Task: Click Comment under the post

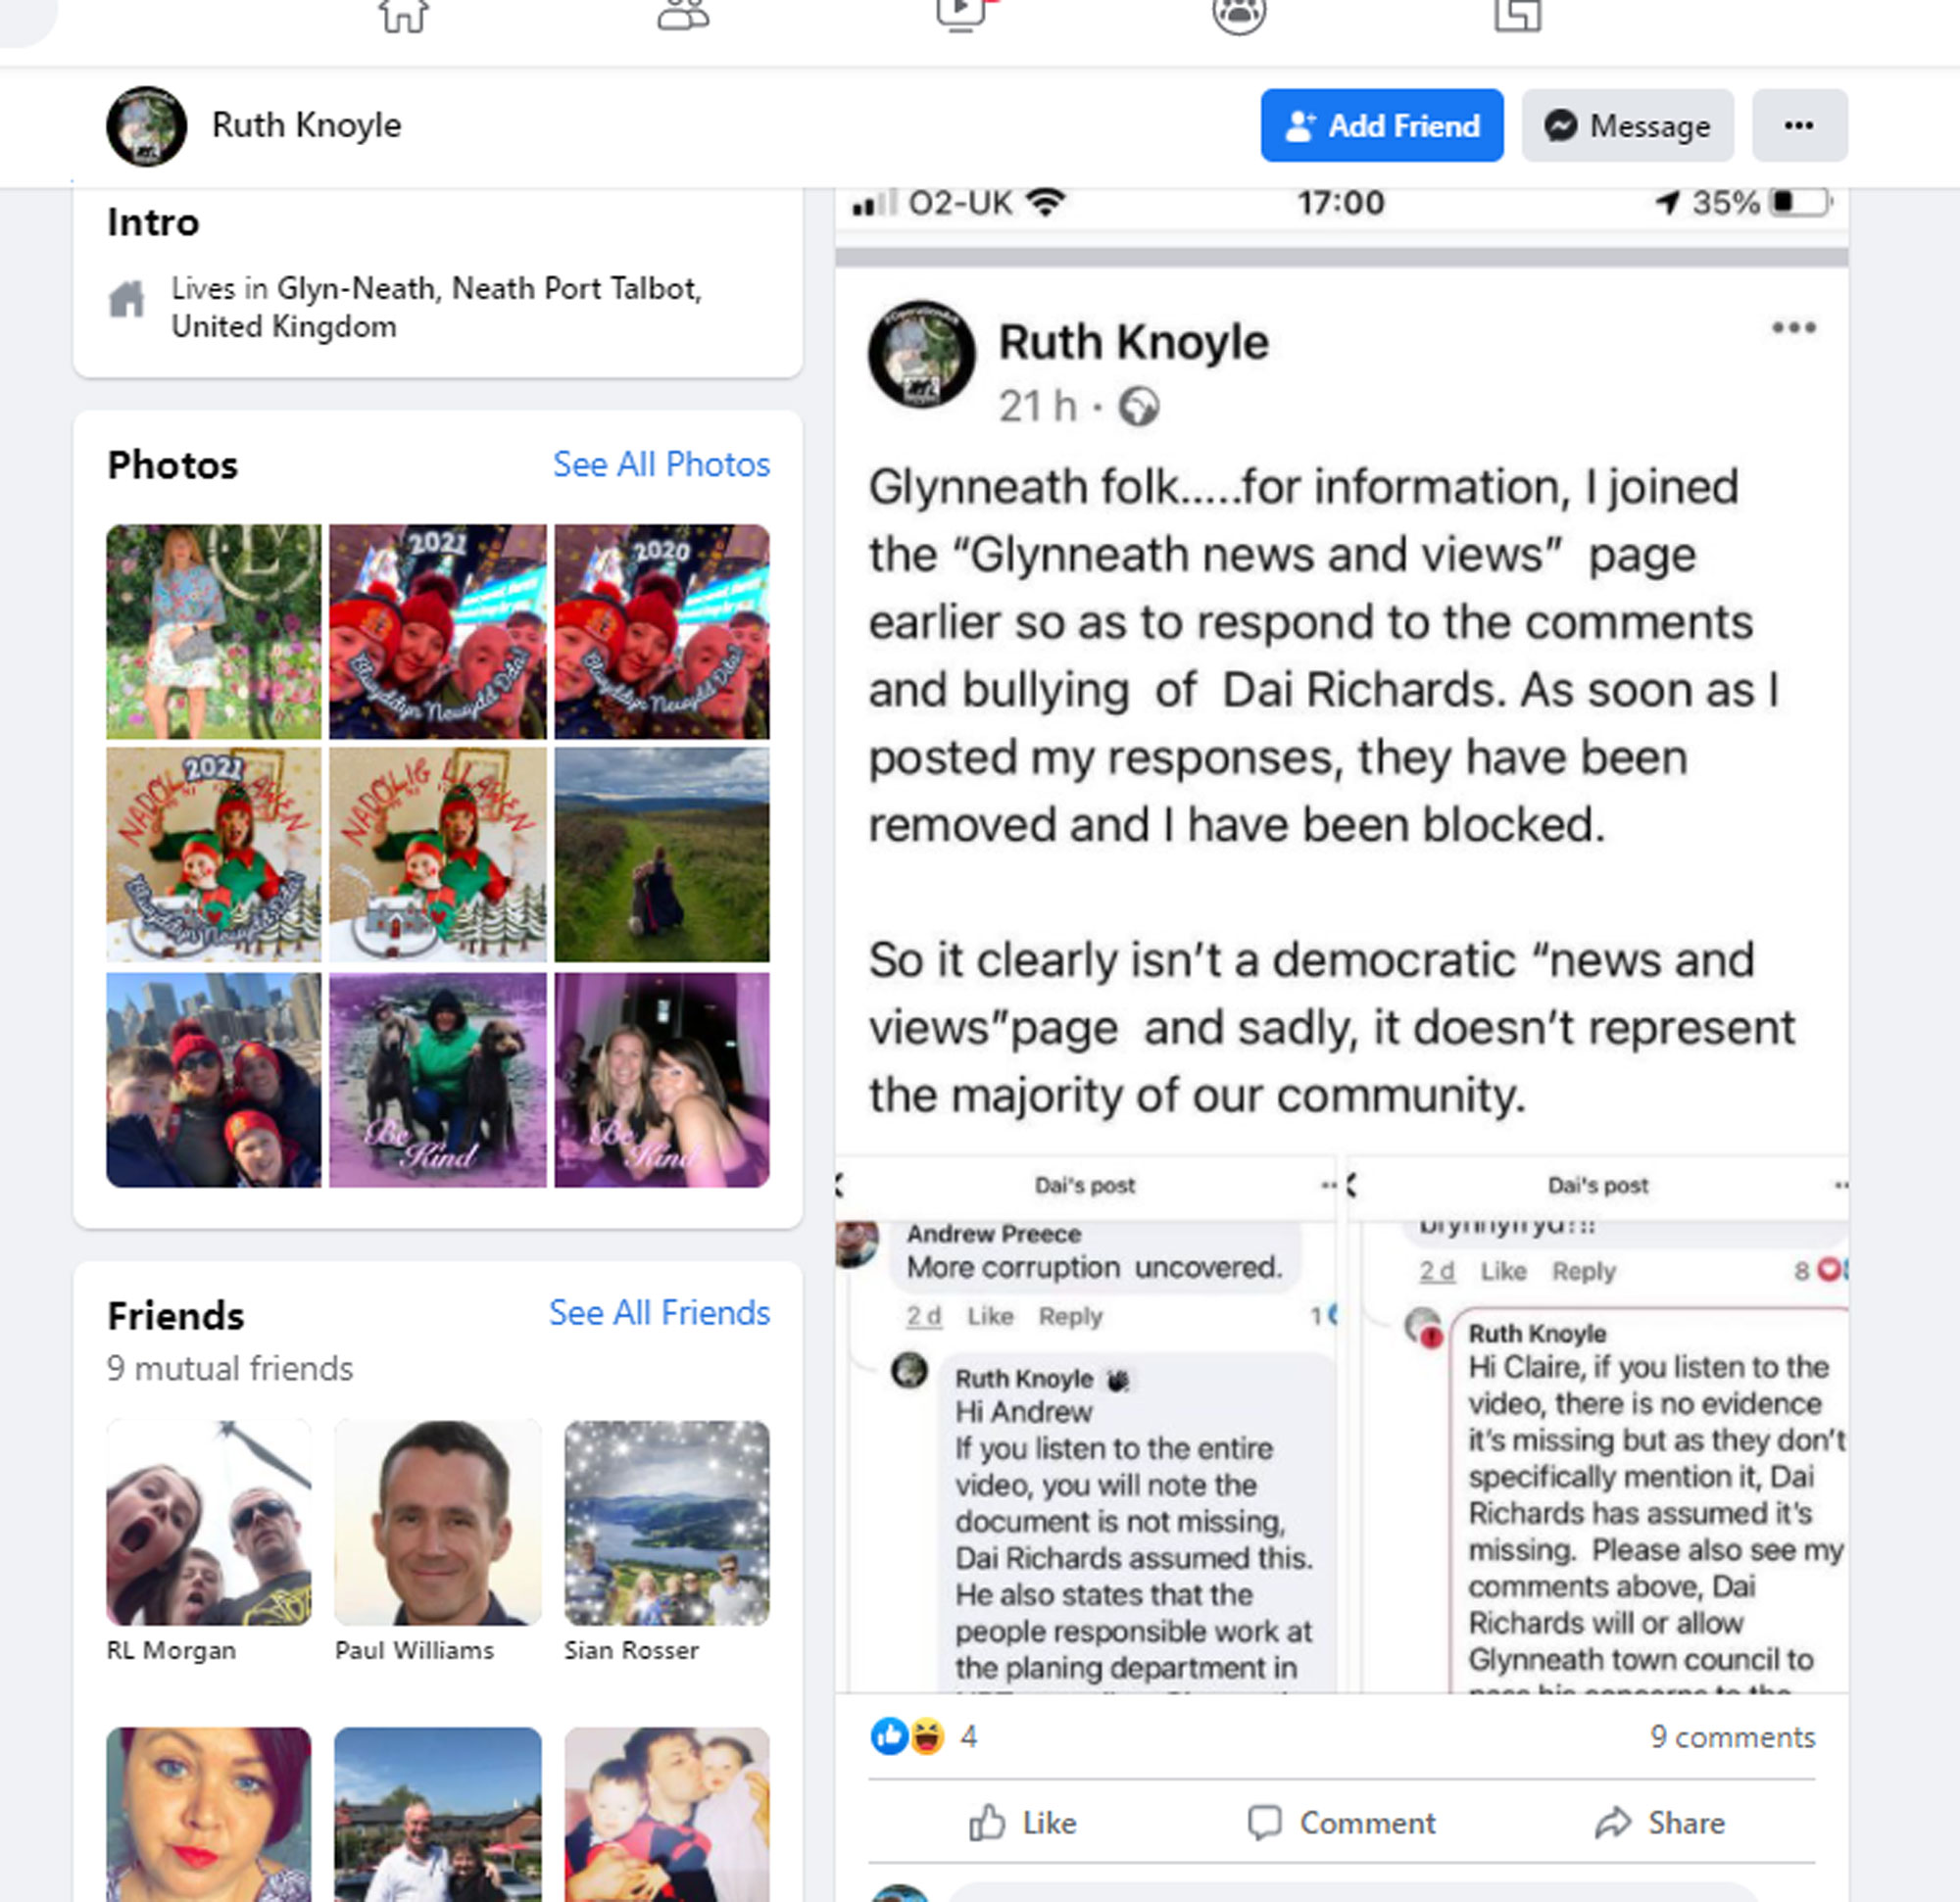Action: pos(1341,1823)
